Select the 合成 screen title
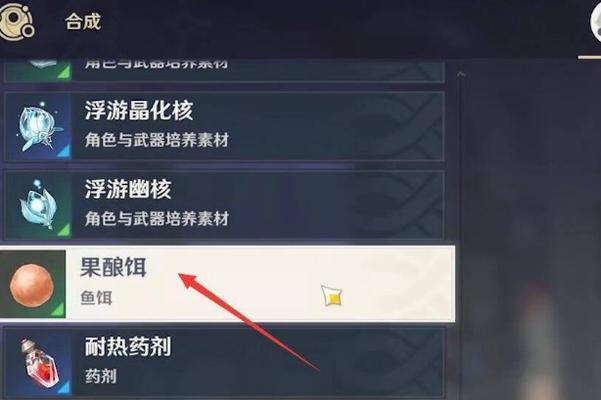The height and width of the screenshot is (400, 601). [83, 21]
